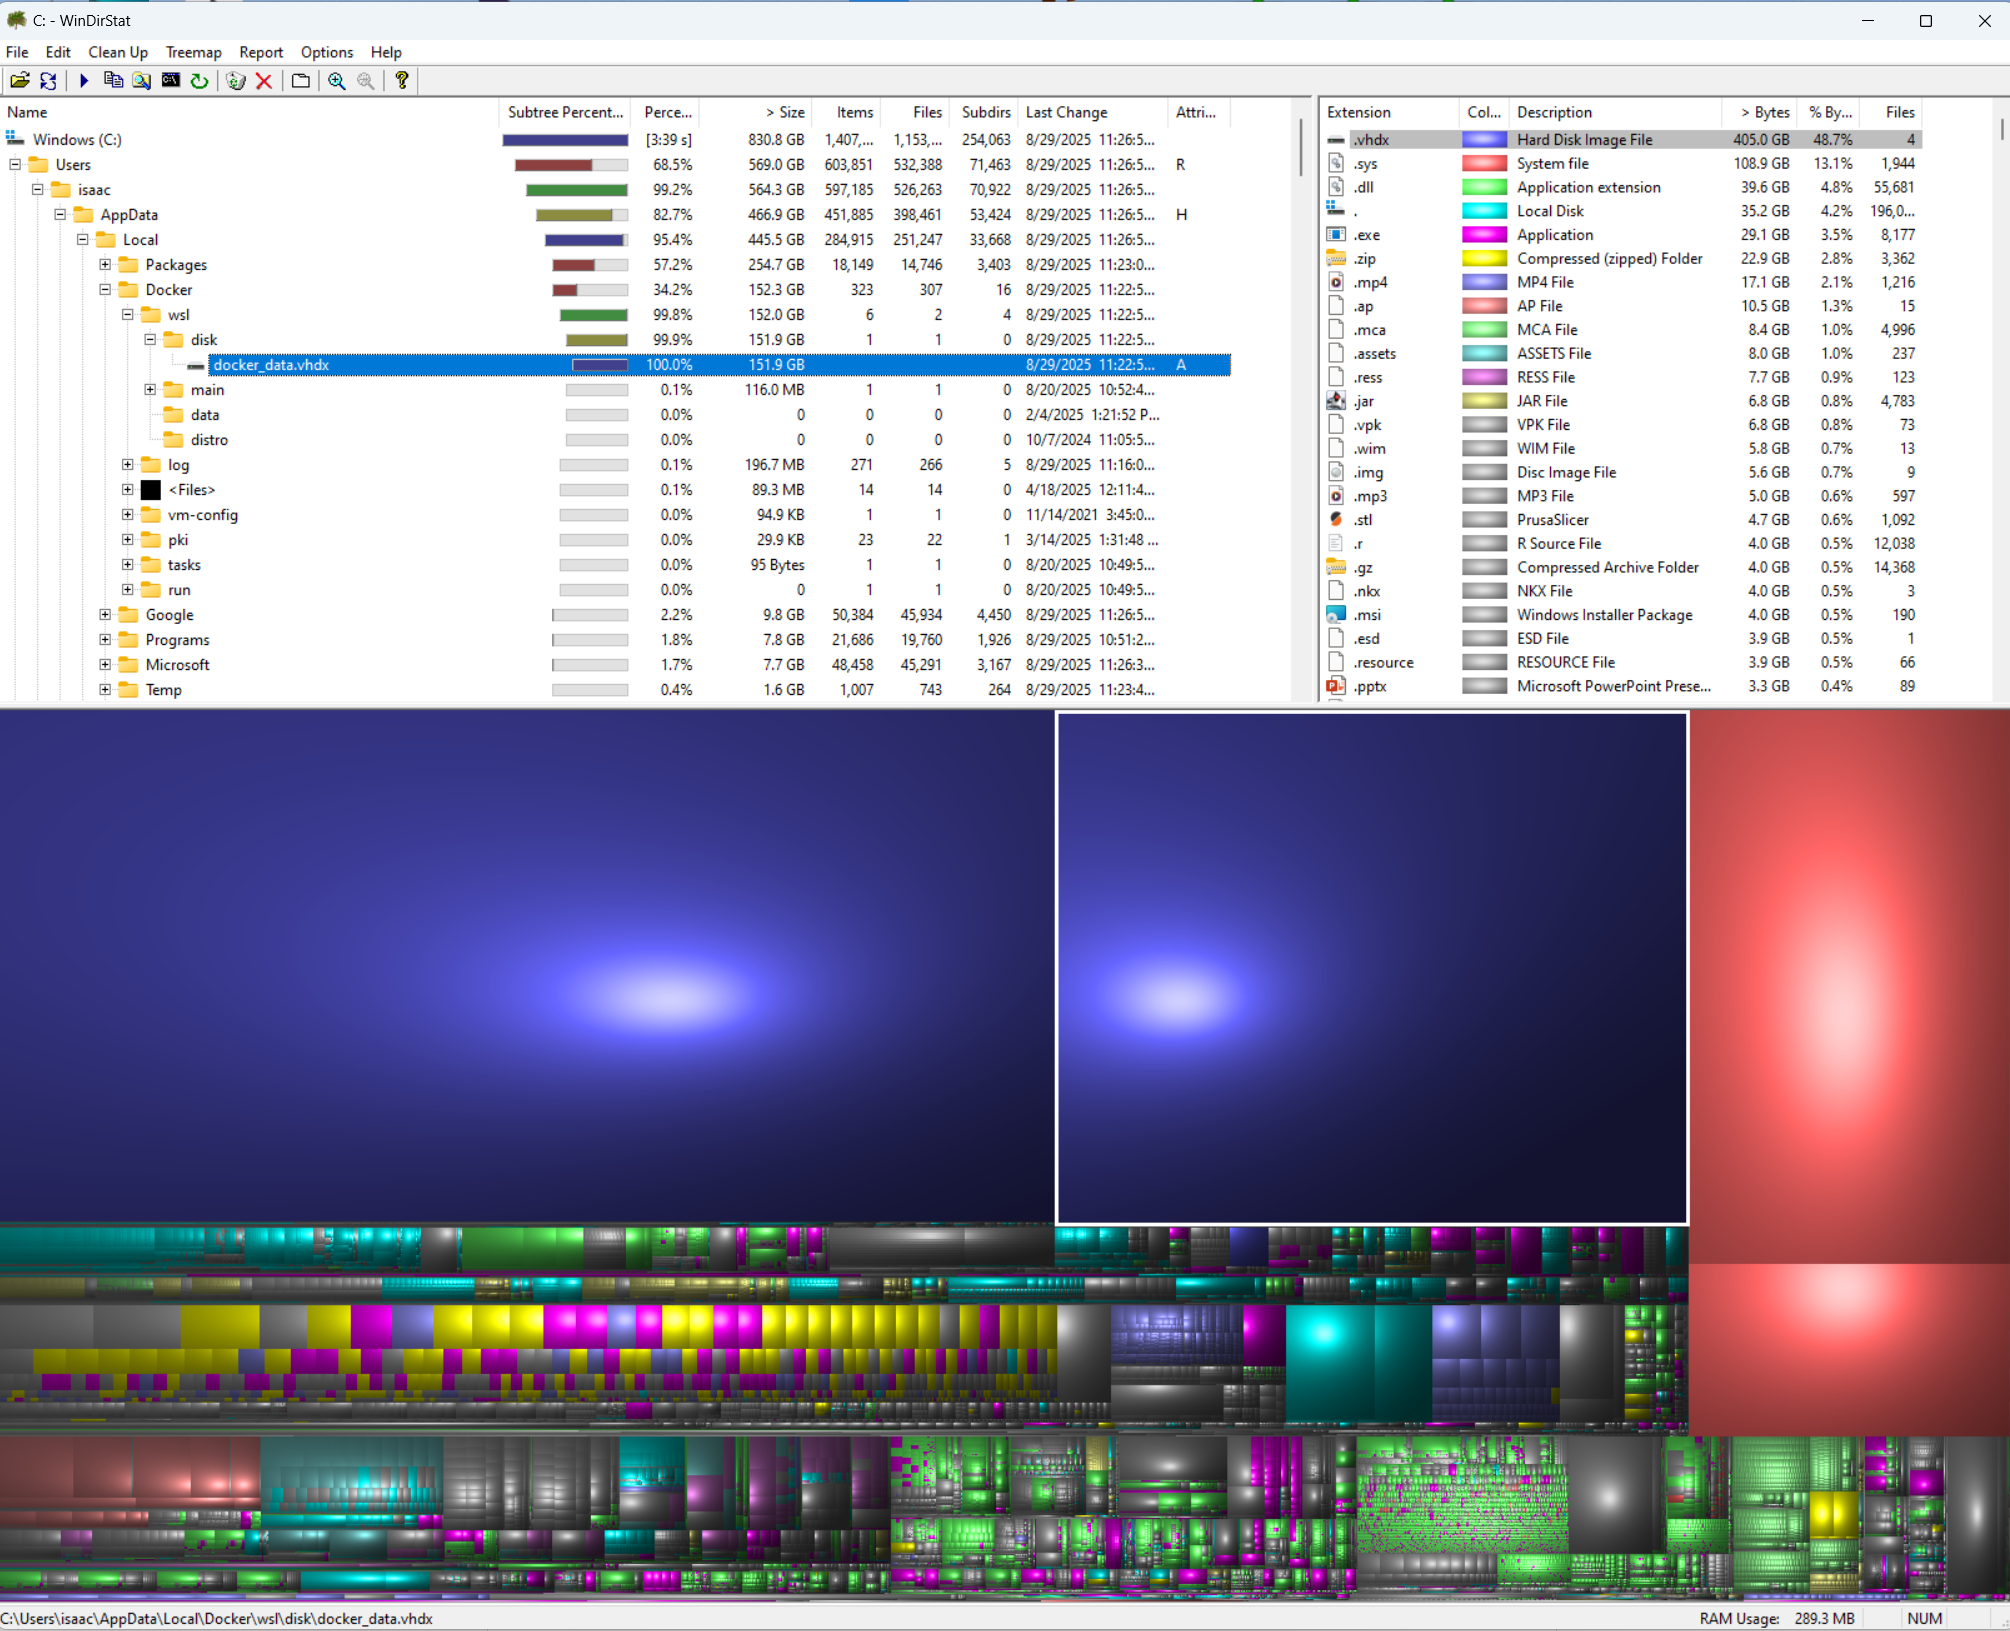Sort extension list by the Extension header
2010x1631 pixels.
[x=1389, y=112]
